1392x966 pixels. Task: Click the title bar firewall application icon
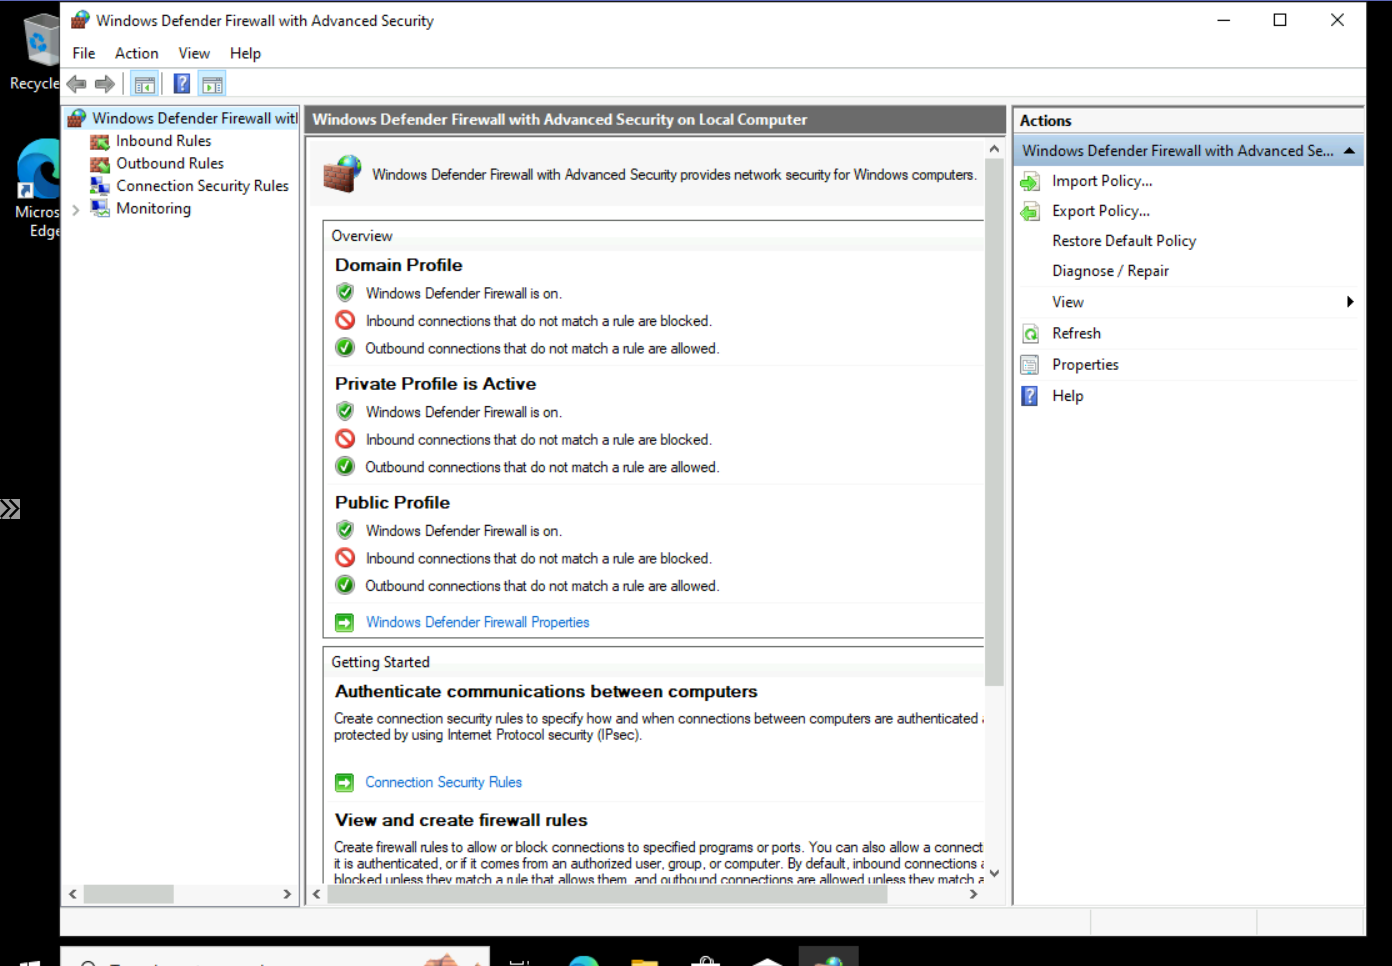[x=80, y=20]
